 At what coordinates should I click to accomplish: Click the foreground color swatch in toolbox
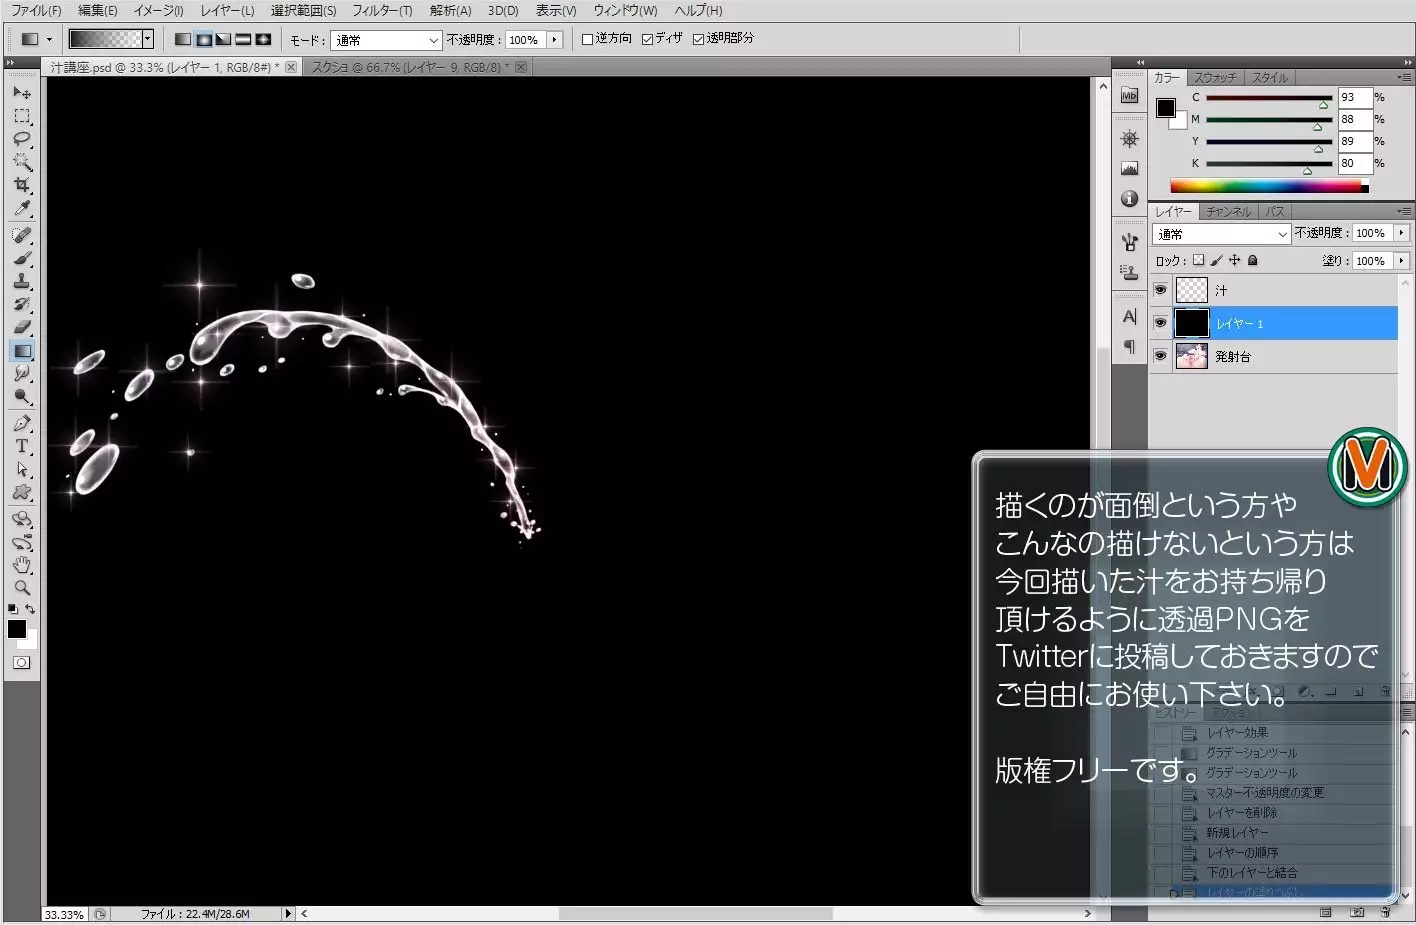click(16, 628)
